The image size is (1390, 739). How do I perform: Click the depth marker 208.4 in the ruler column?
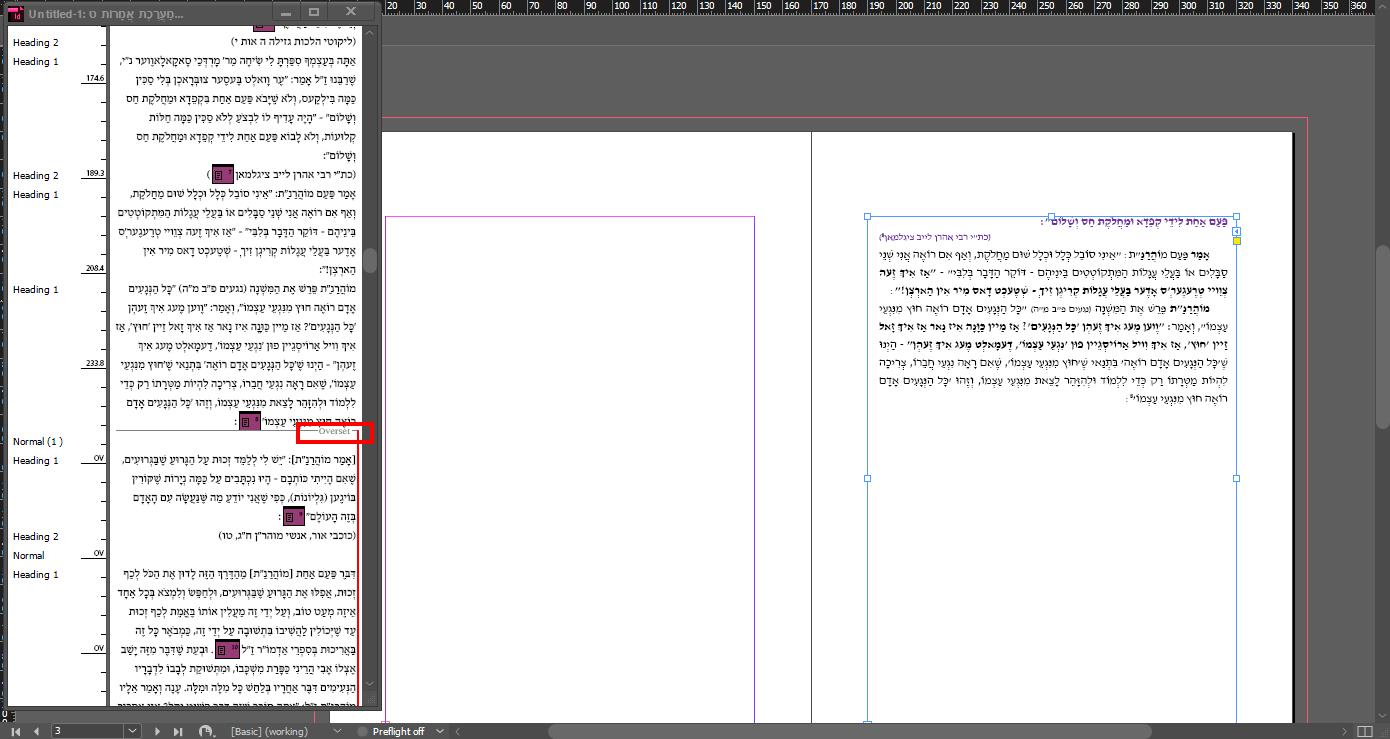pos(95,268)
